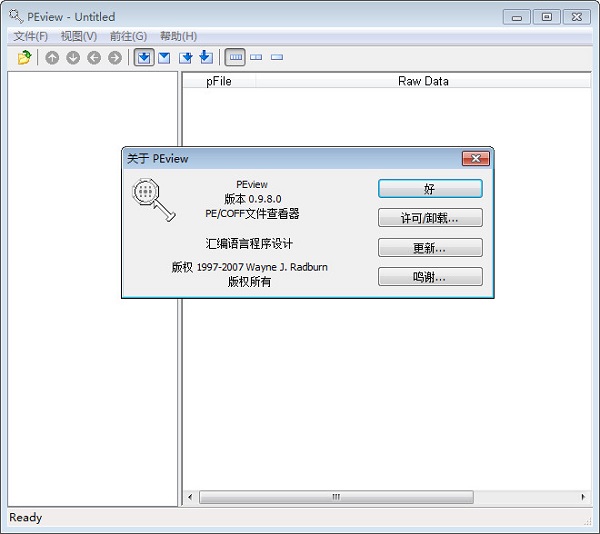Open the 帮助(H) menu
Viewport: 600px width, 534px height.
(x=178, y=36)
